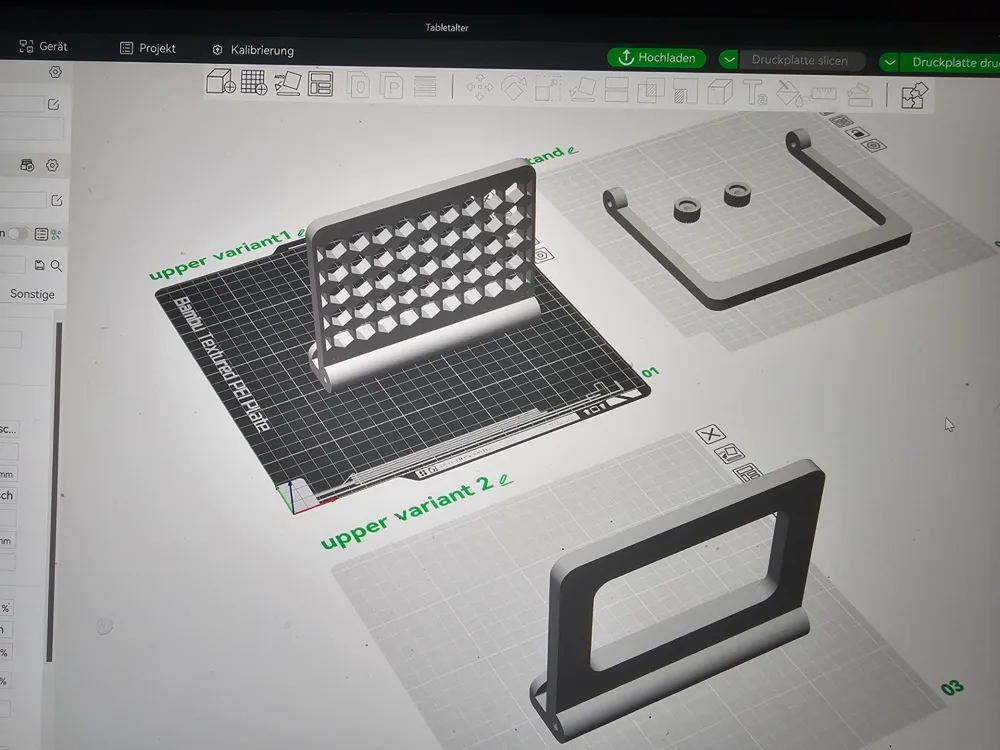The image size is (1000, 750).
Task: Click the Hochladen button
Action: (x=656, y=57)
